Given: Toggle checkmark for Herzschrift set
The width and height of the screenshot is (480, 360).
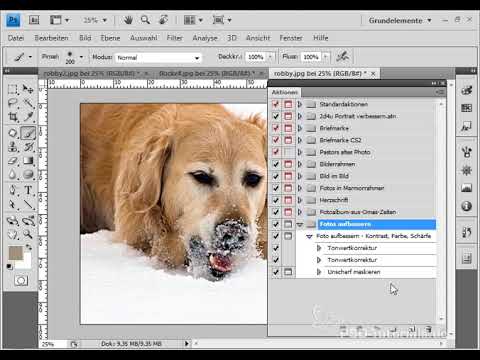Looking at the screenshot, I should [x=276, y=200].
